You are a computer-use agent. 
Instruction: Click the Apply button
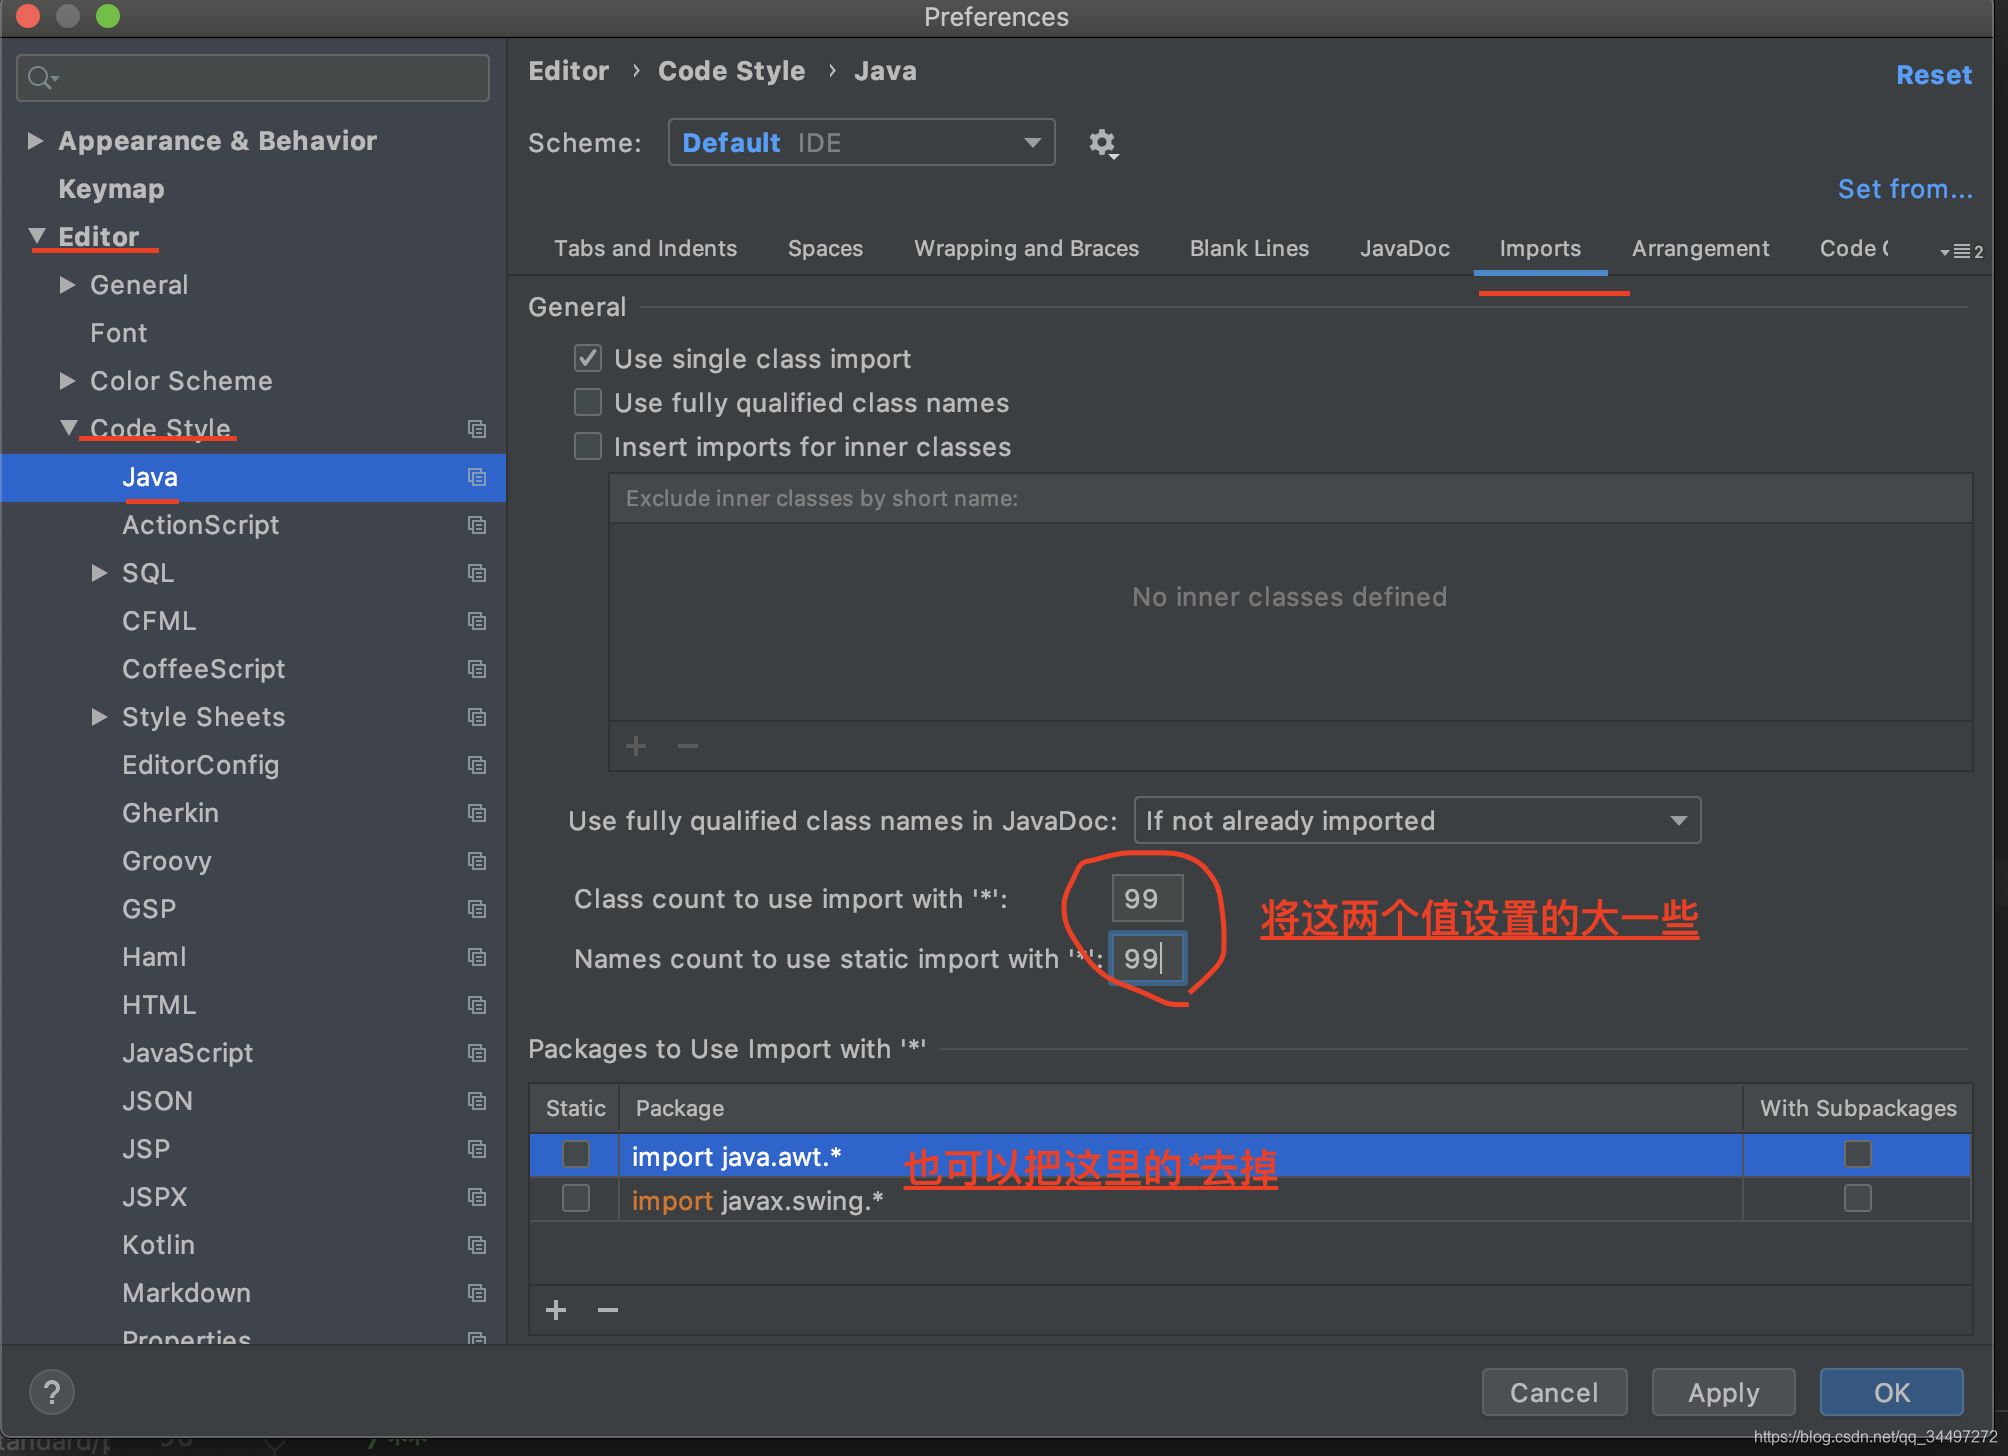tap(1722, 1392)
